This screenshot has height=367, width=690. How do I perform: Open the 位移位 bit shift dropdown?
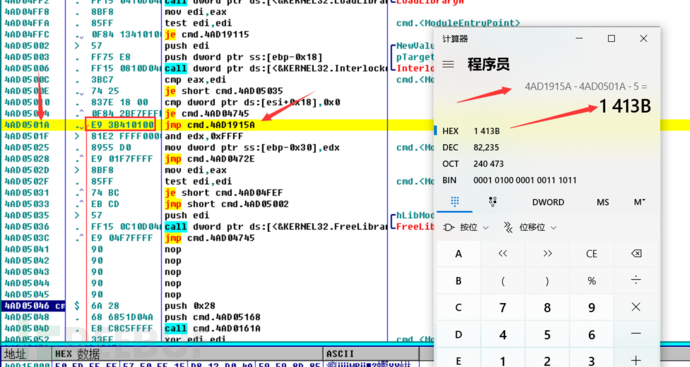pyautogui.click(x=530, y=228)
